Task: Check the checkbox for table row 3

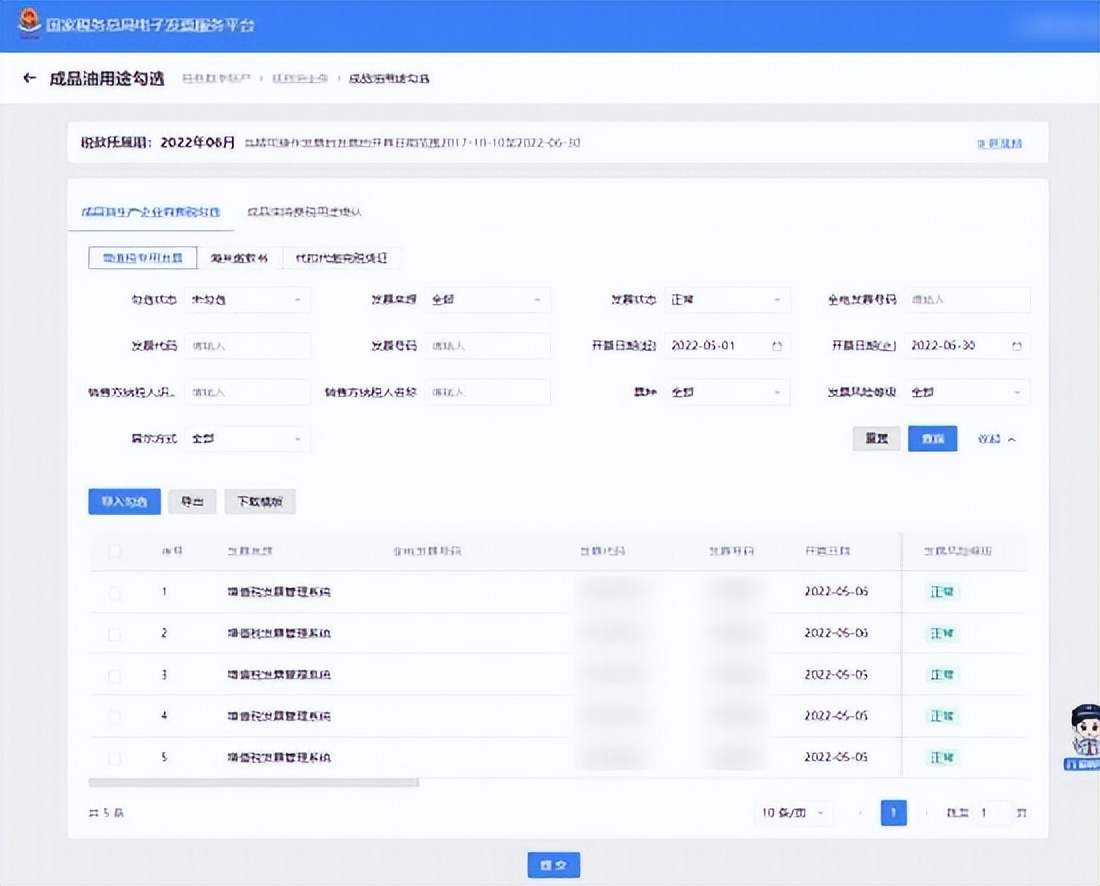Action: tap(114, 674)
